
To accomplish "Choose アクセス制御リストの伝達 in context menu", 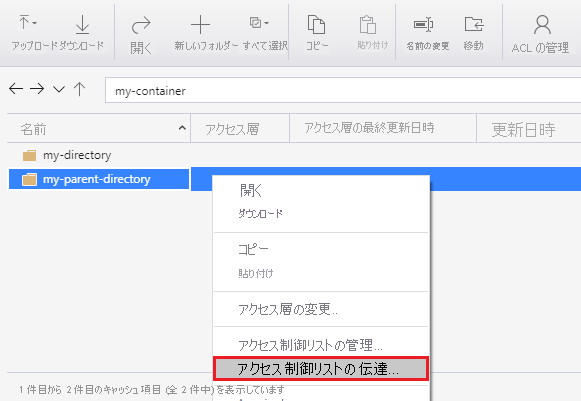I will click(x=321, y=369).
